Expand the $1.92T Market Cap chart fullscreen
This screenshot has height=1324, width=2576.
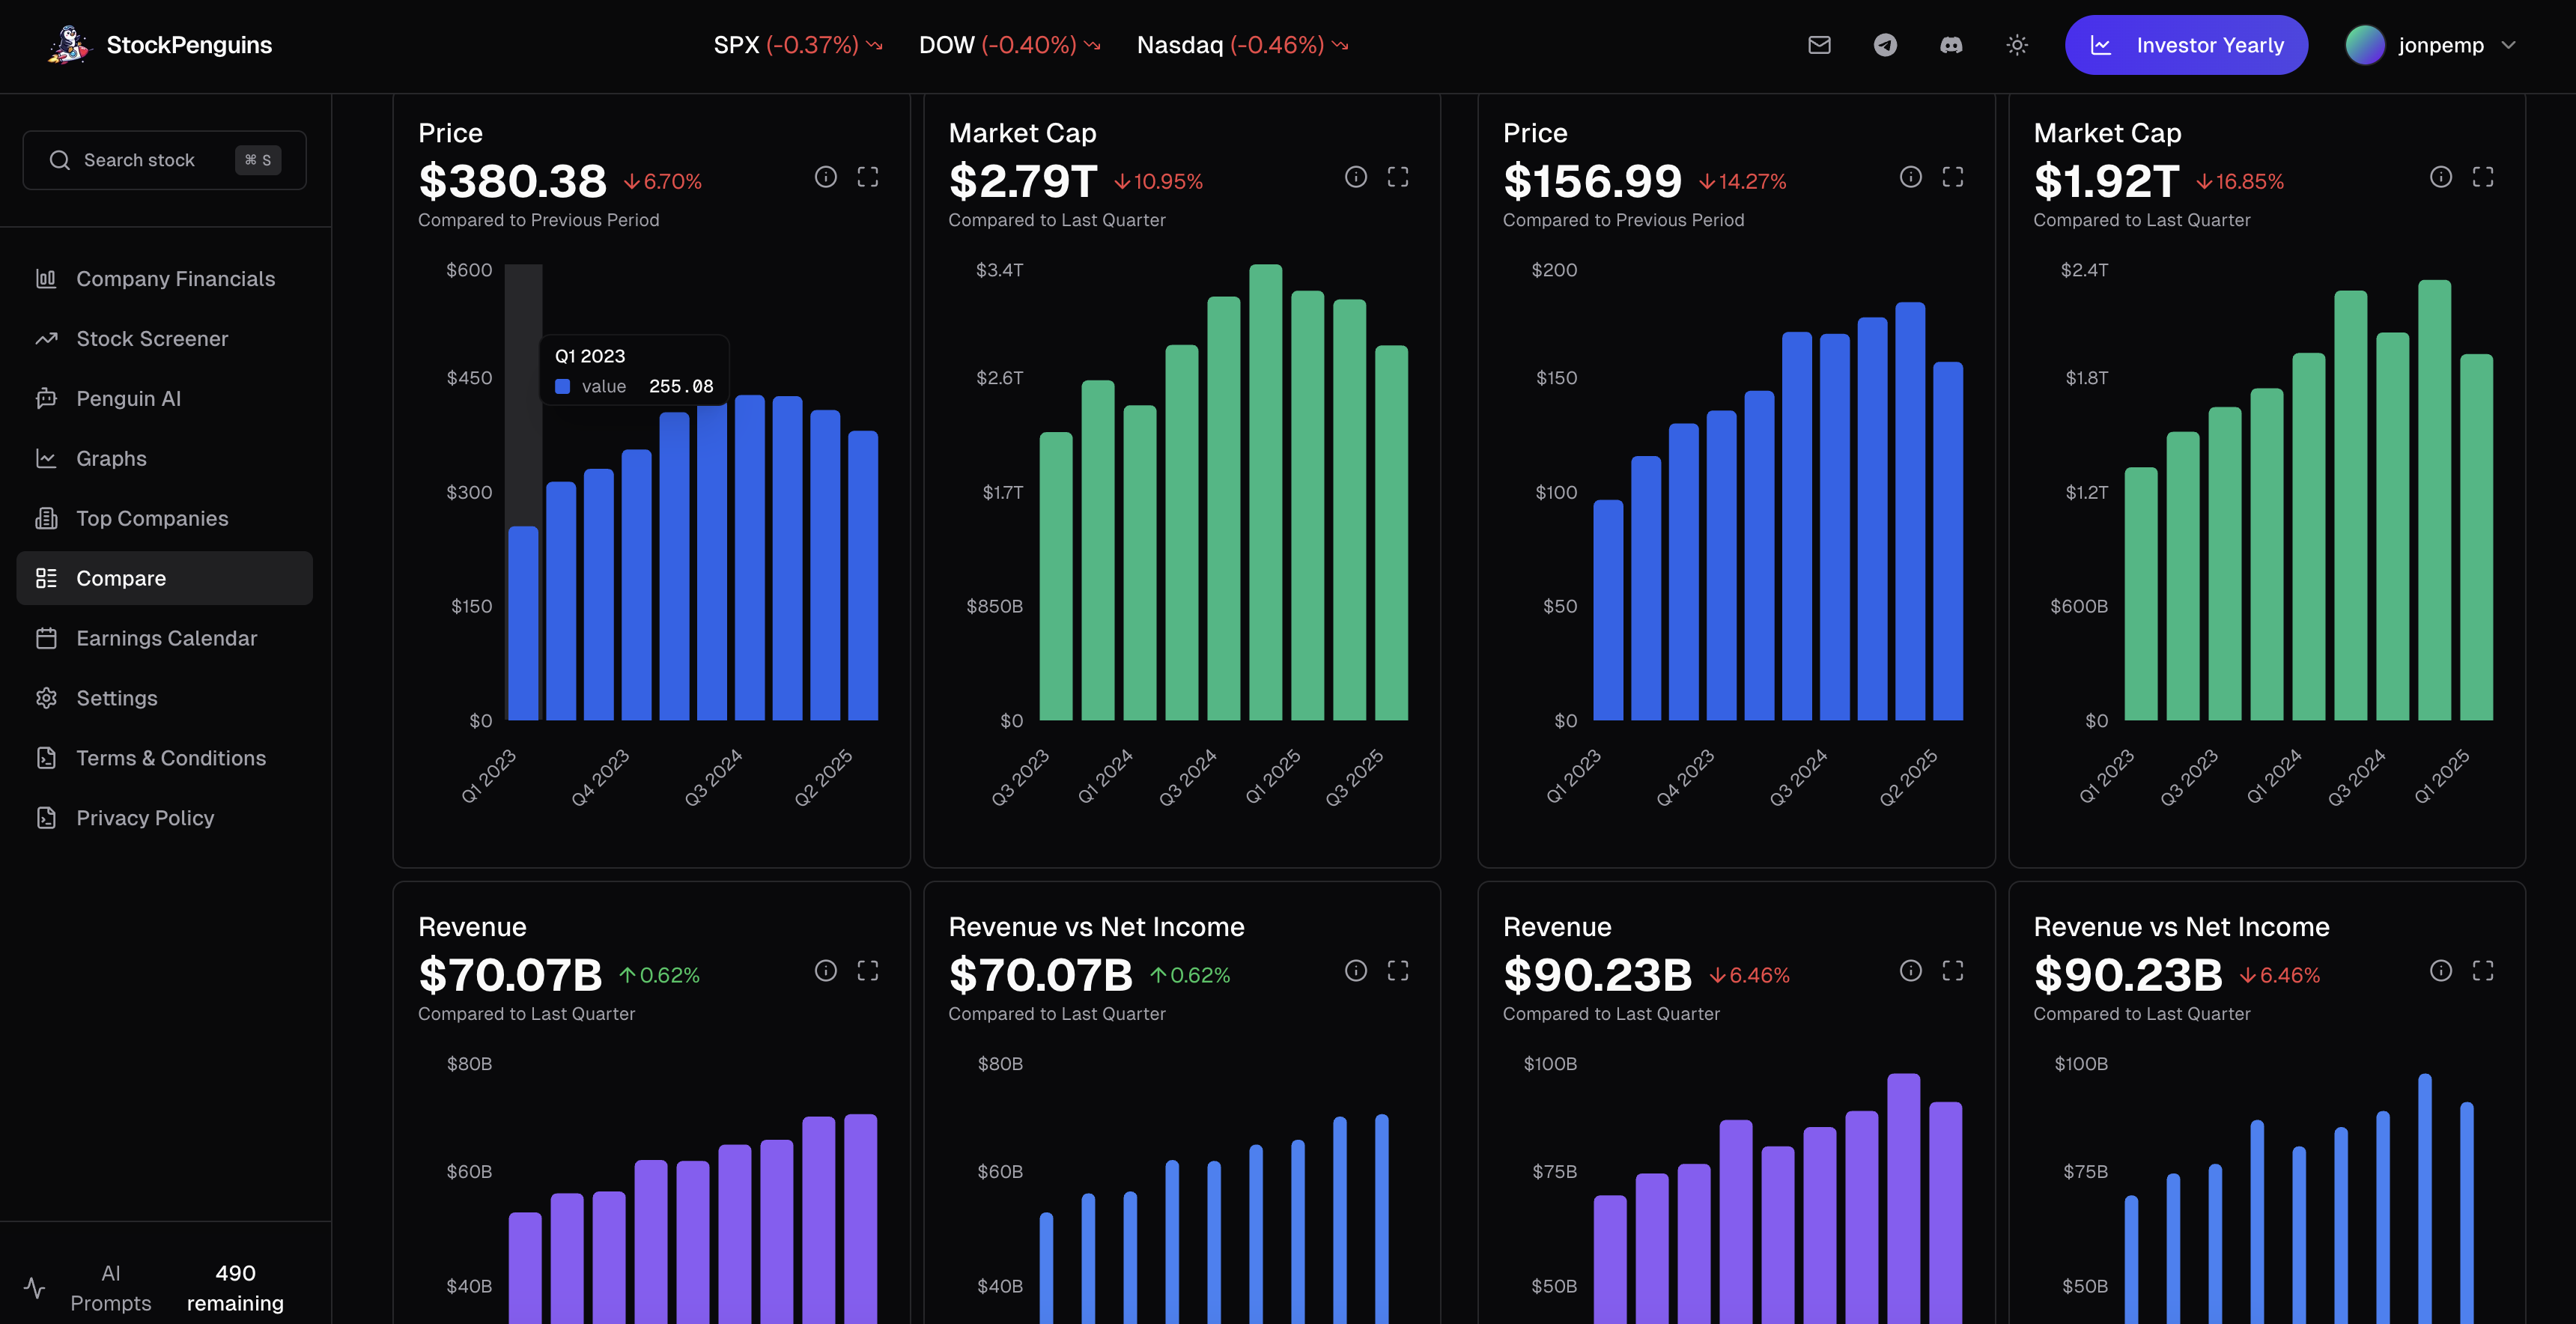pyautogui.click(x=2482, y=177)
